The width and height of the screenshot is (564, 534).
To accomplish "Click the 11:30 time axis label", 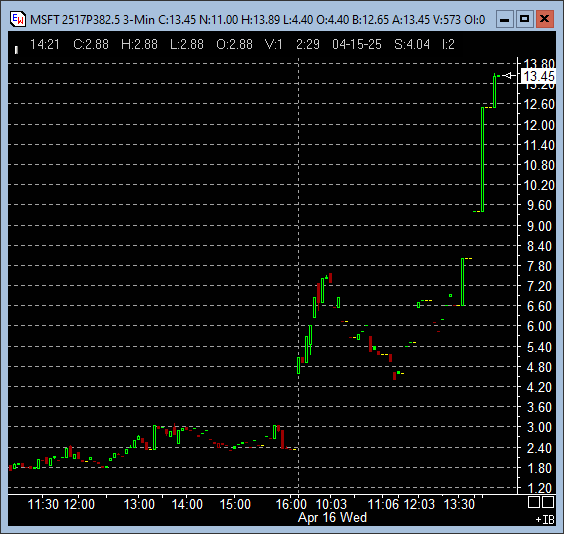I will click(x=43, y=504).
